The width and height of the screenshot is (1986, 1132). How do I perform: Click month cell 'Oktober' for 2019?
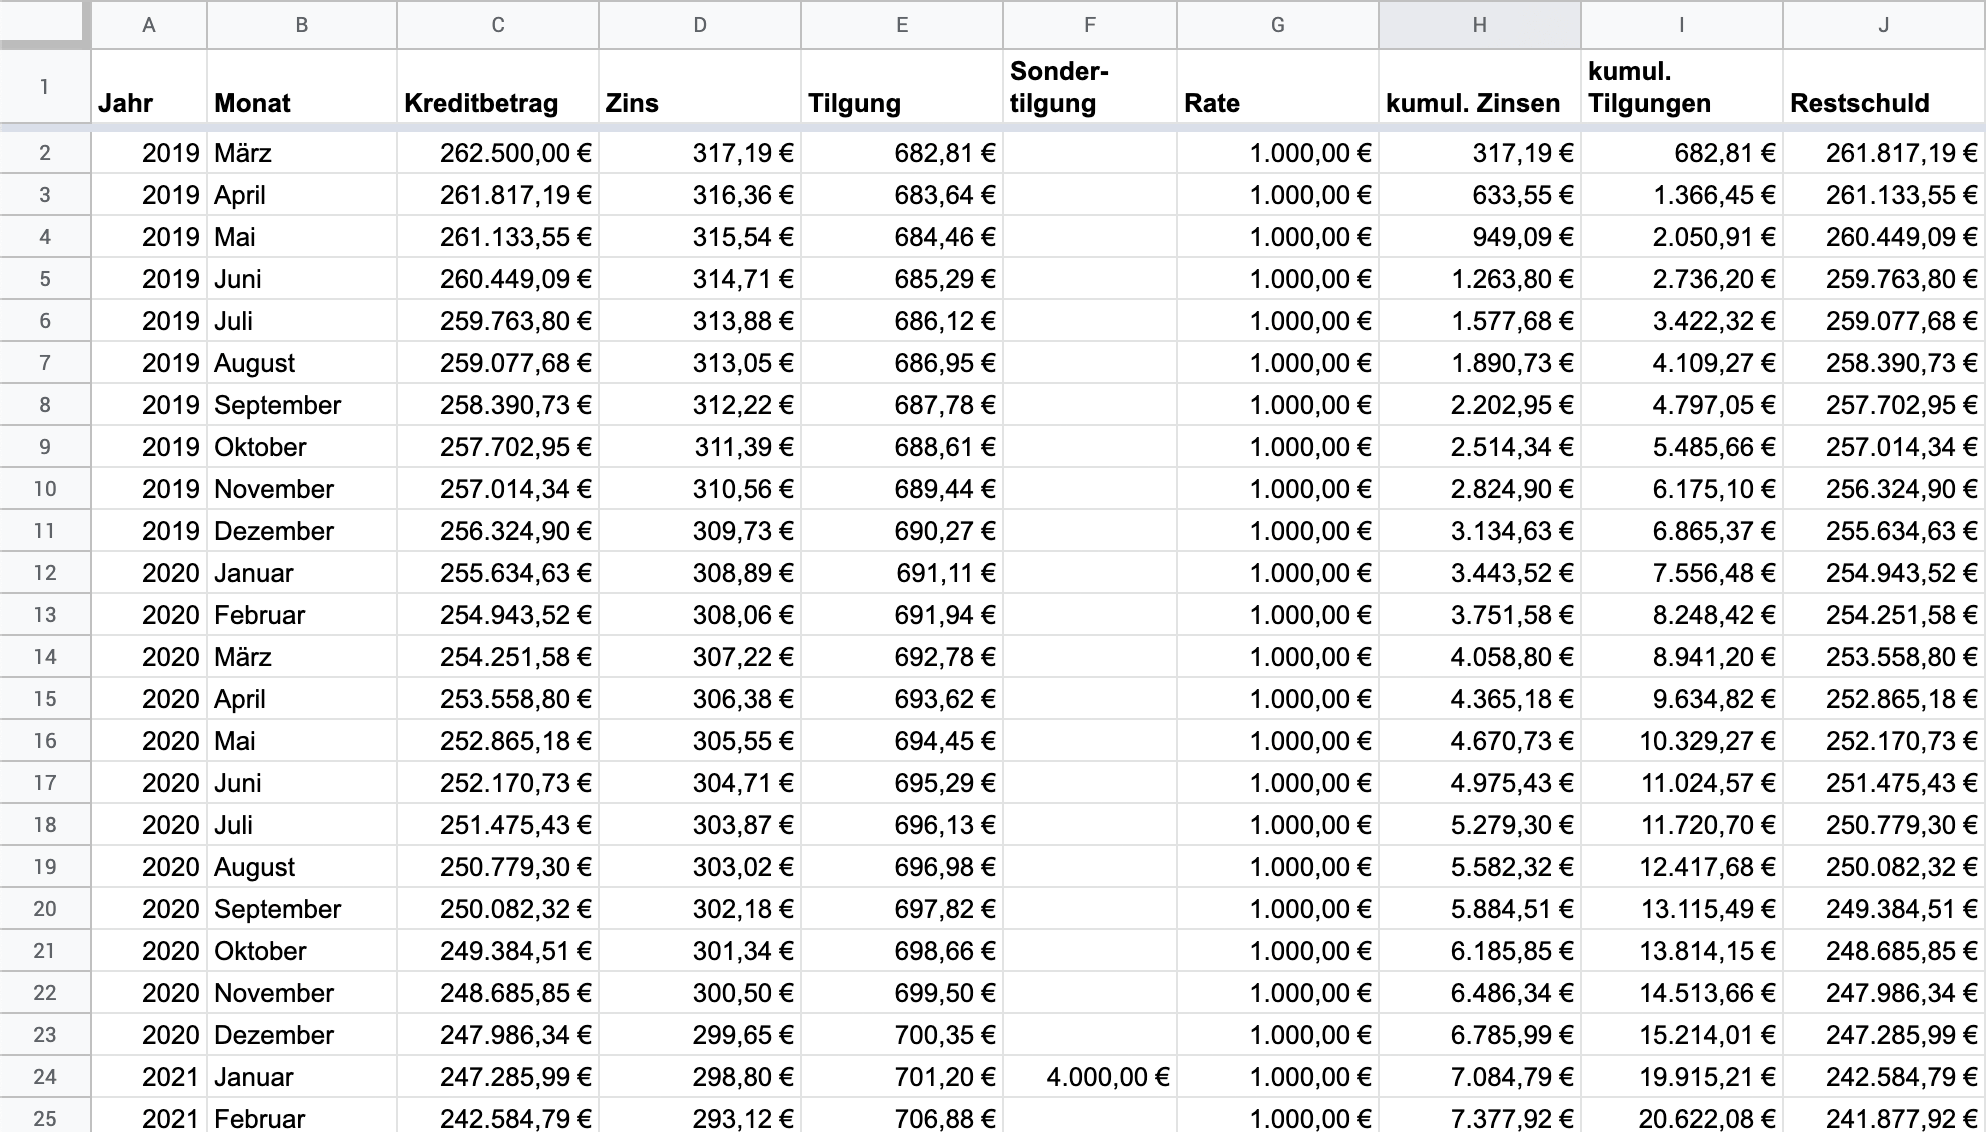pos(302,447)
